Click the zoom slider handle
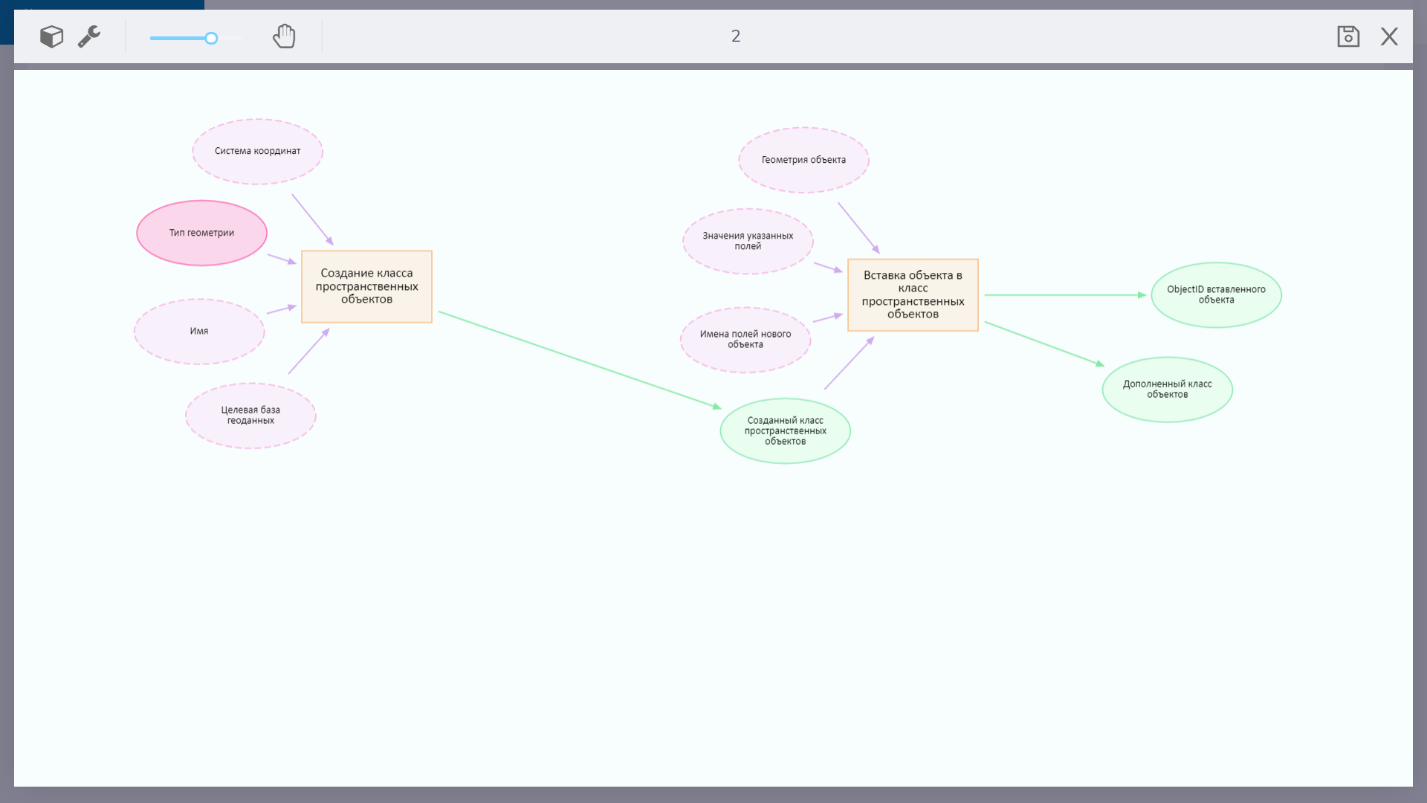 [211, 38]
